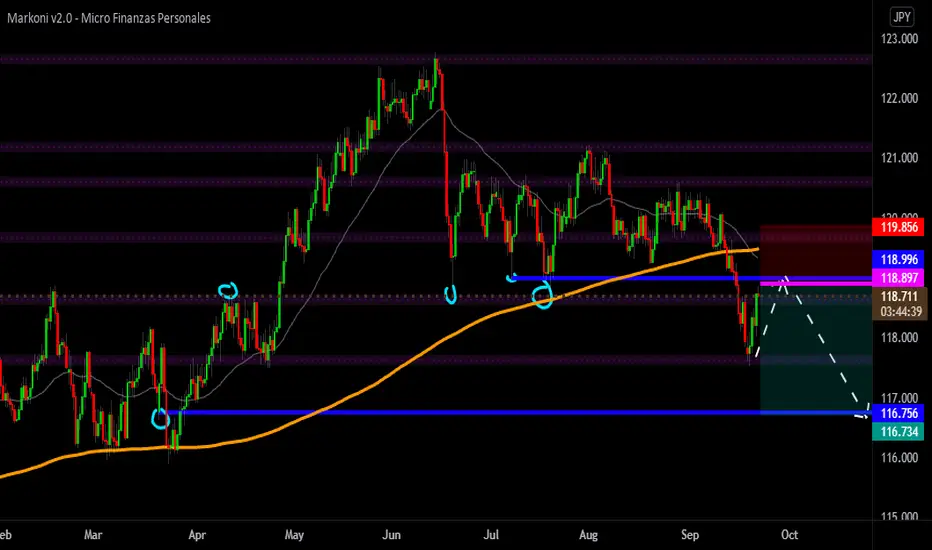Click the 03:44:39 bar countdown
Screen dimensions: 932x550
point(899,312)
